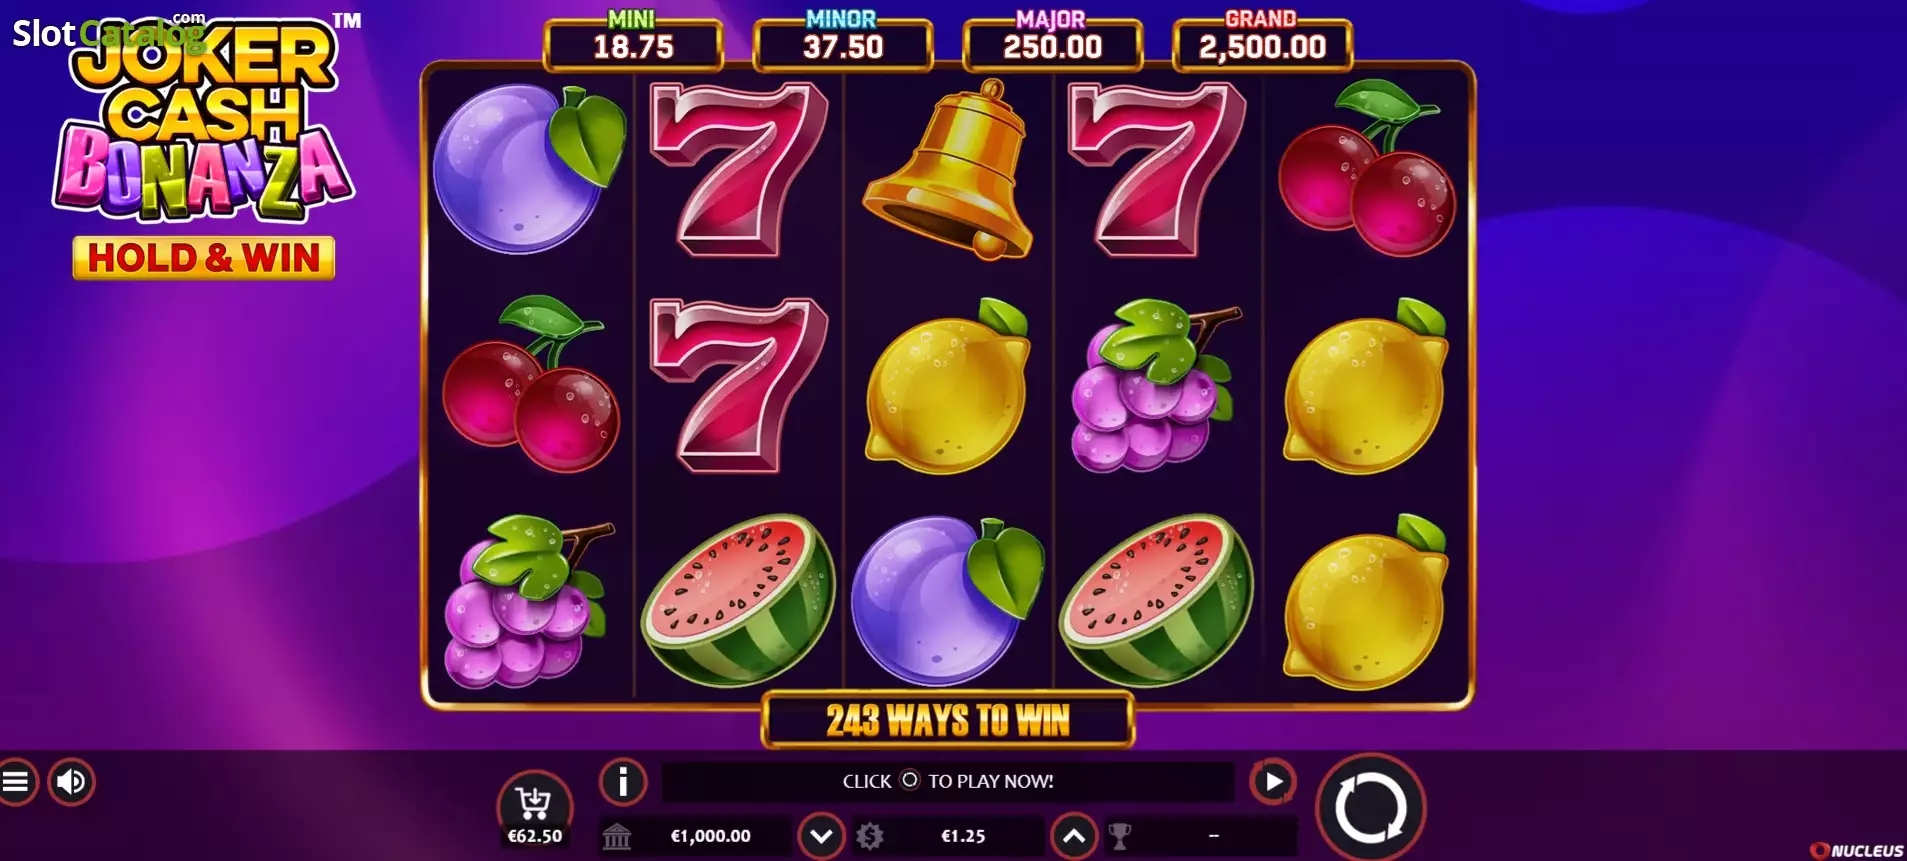Screen dimensions: 1907x861
Task: Click the MINOR jackpot value
Action: pyautogui.click(x=843, y=48)
